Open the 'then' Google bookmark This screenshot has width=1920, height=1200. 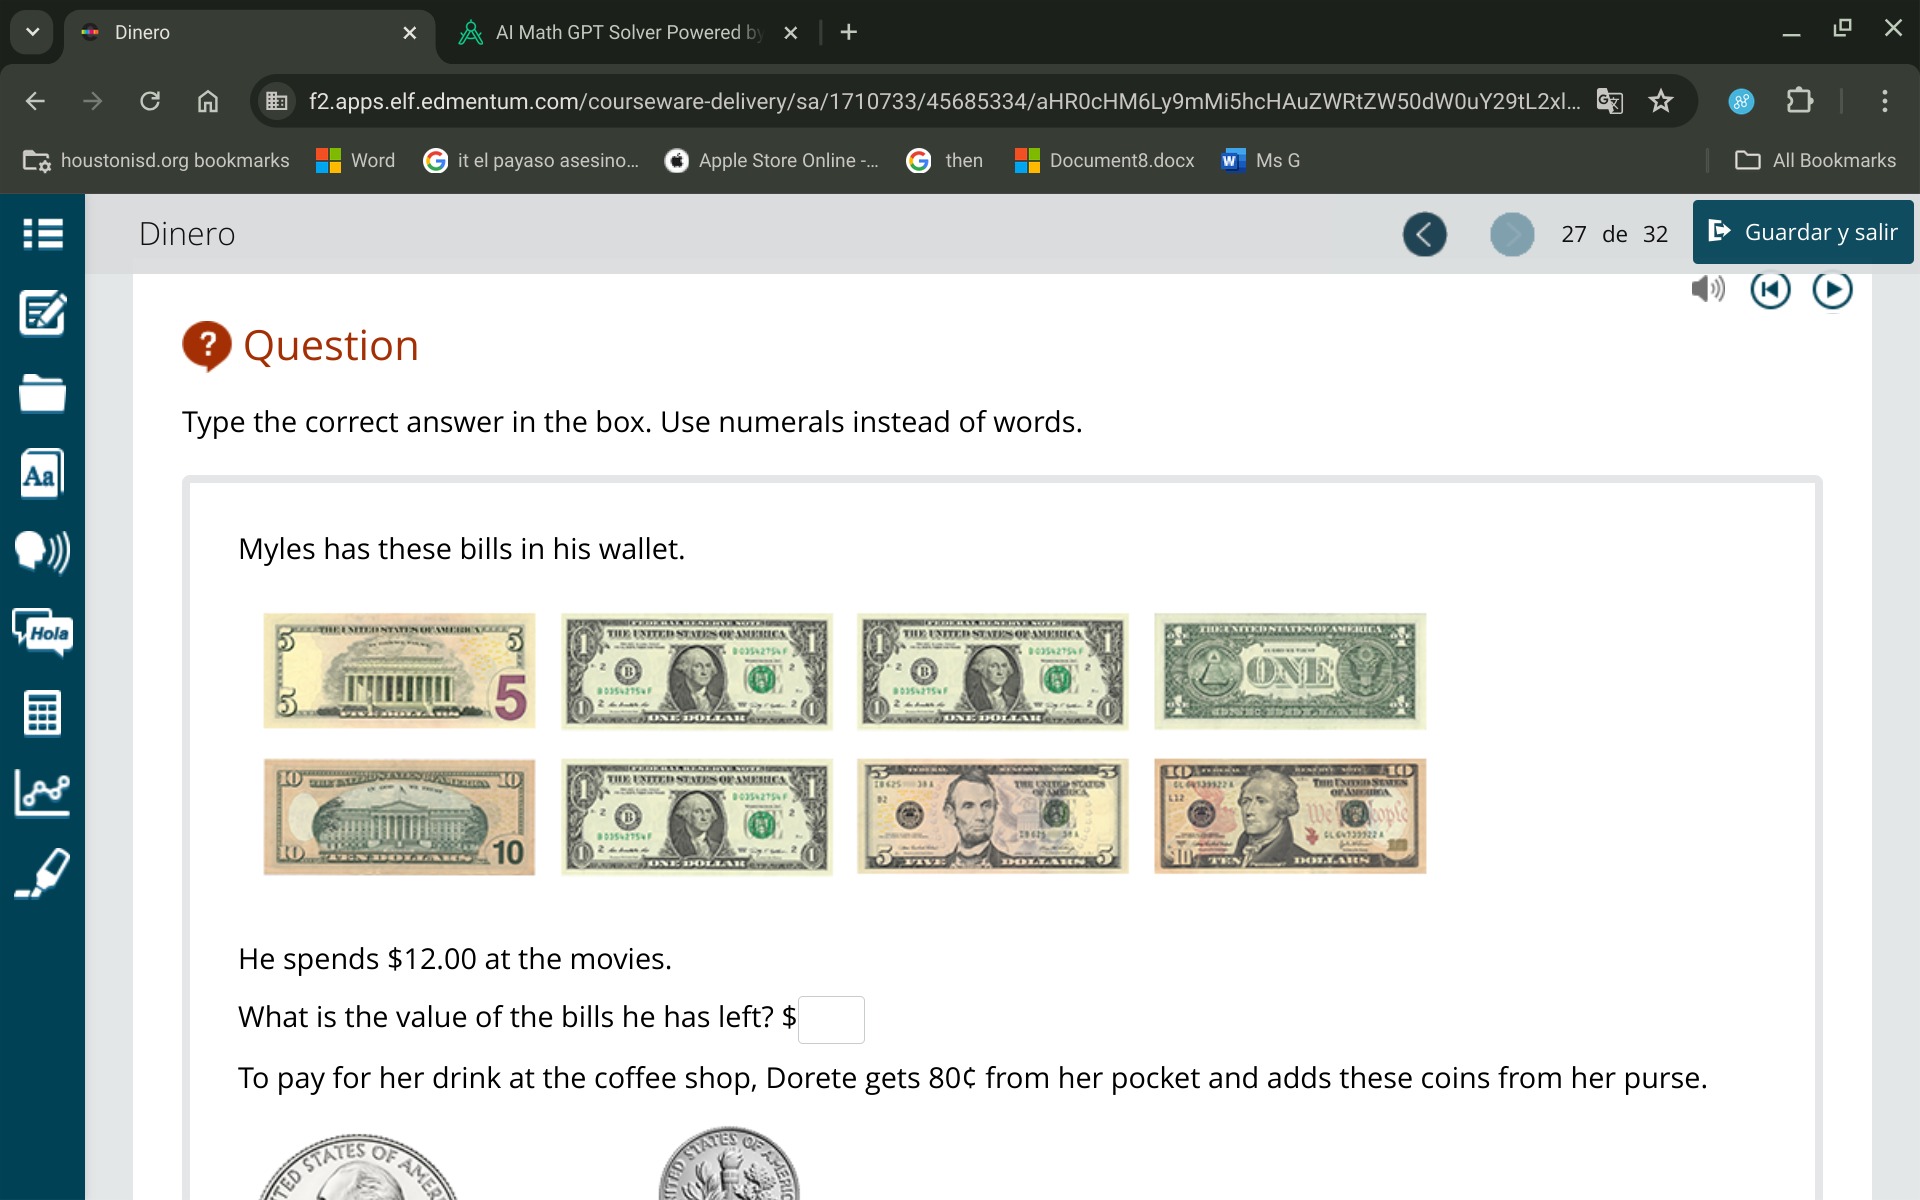[x=945, y=160]
